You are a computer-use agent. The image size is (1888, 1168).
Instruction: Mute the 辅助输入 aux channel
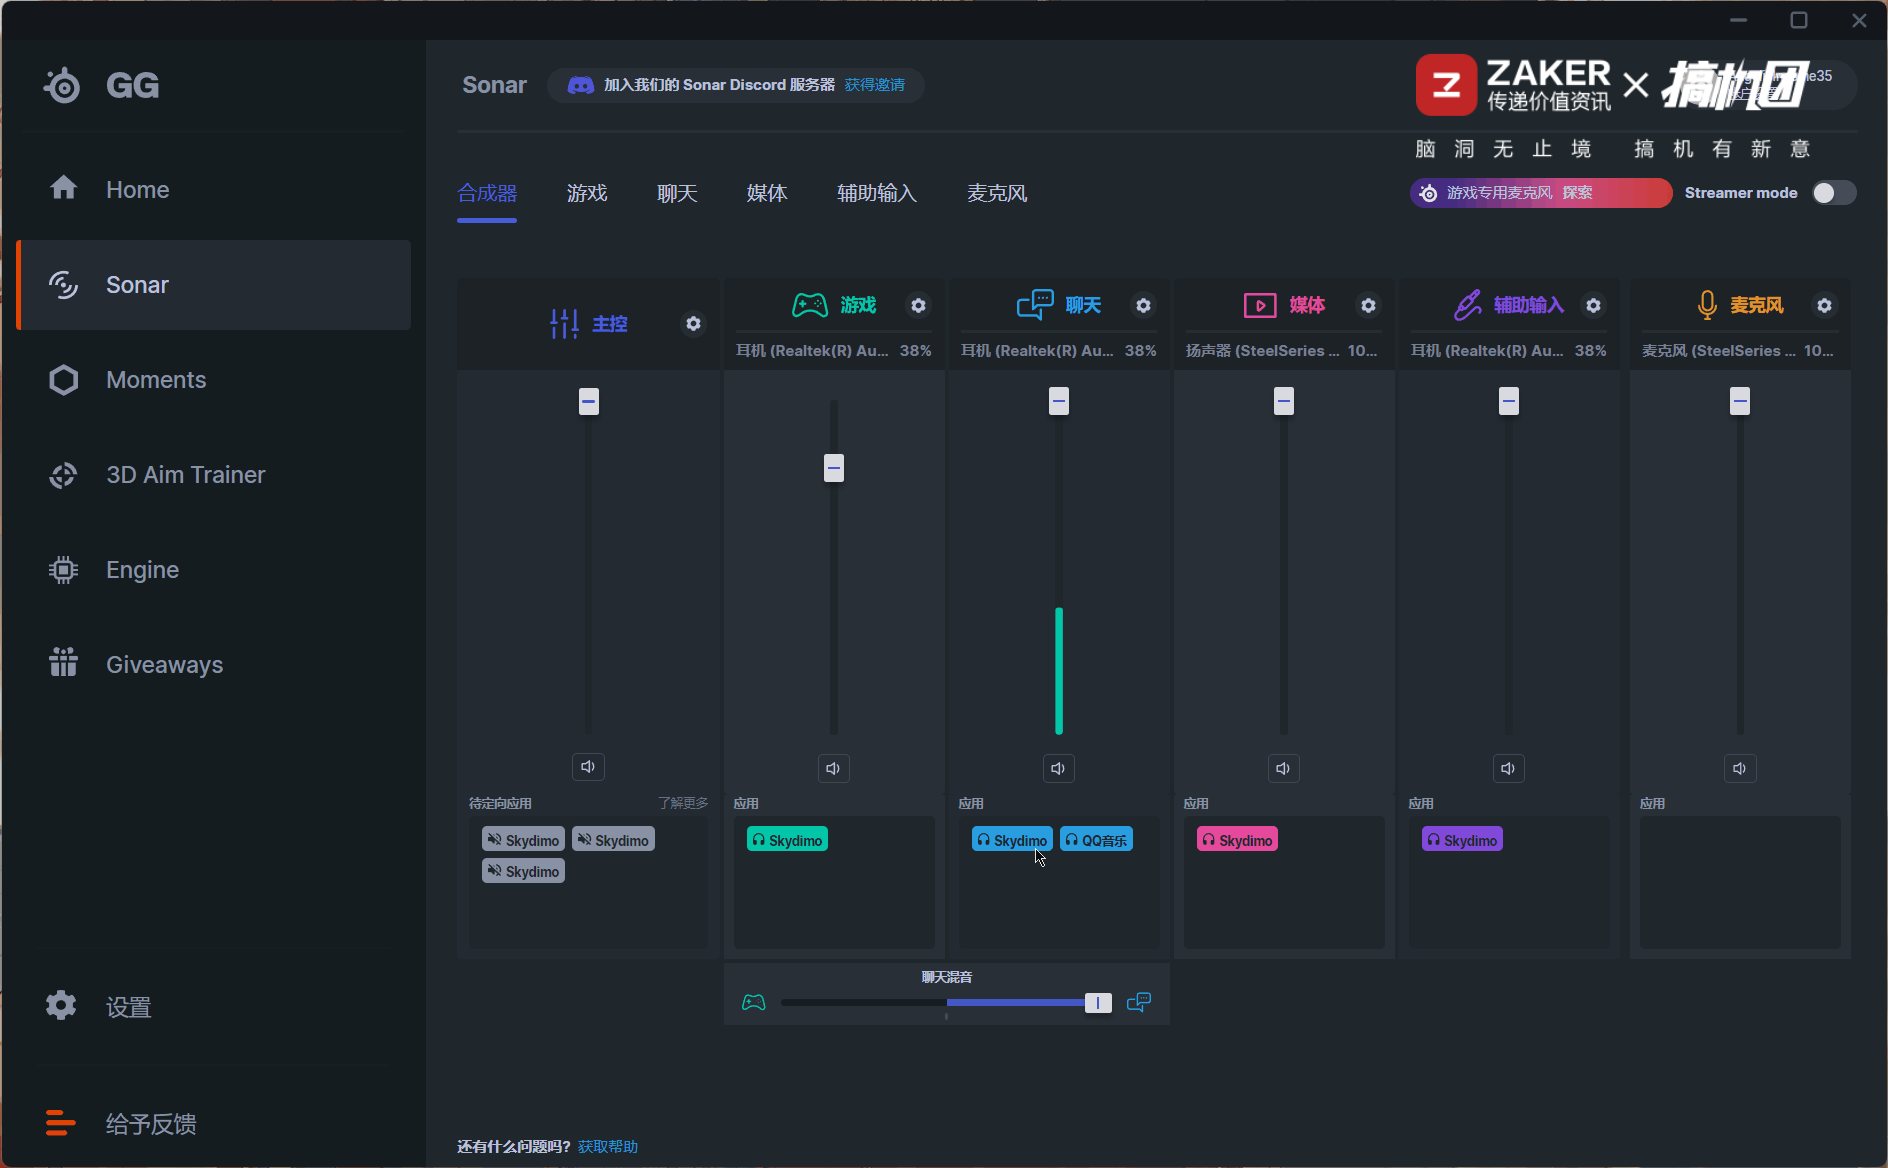(1508, 768)
